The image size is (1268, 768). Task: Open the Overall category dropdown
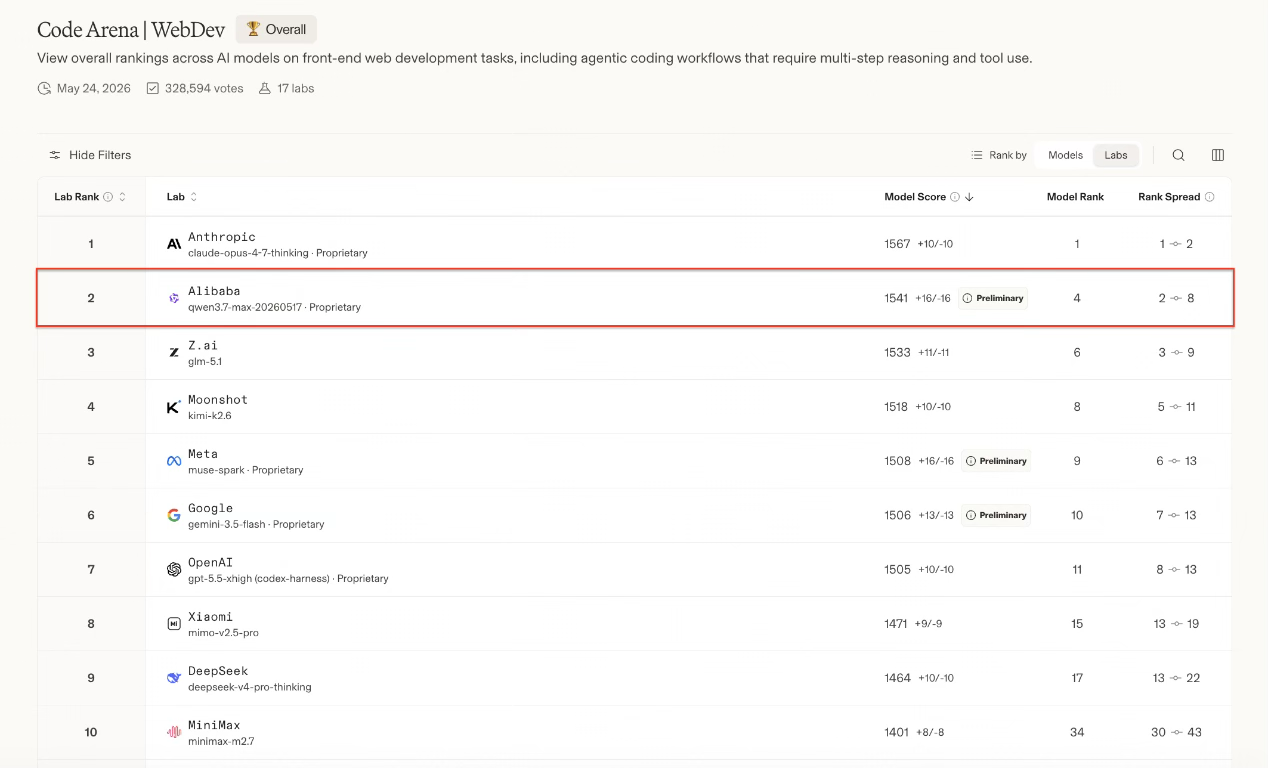[x=277, y=29]
